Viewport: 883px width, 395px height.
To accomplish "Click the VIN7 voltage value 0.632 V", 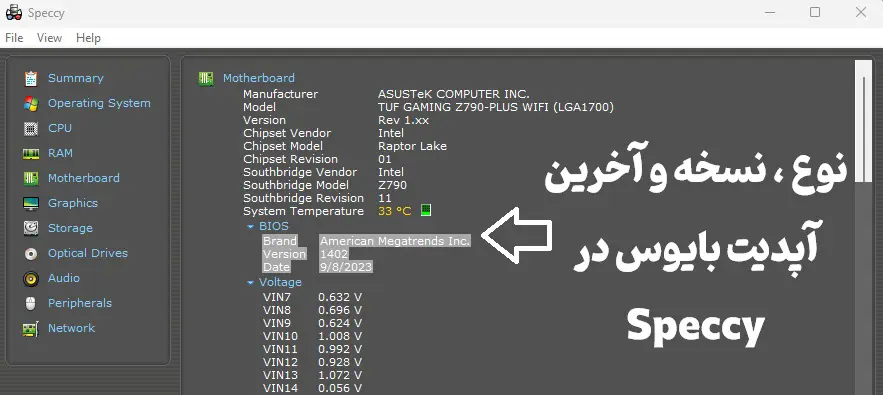I will [340, 297].
